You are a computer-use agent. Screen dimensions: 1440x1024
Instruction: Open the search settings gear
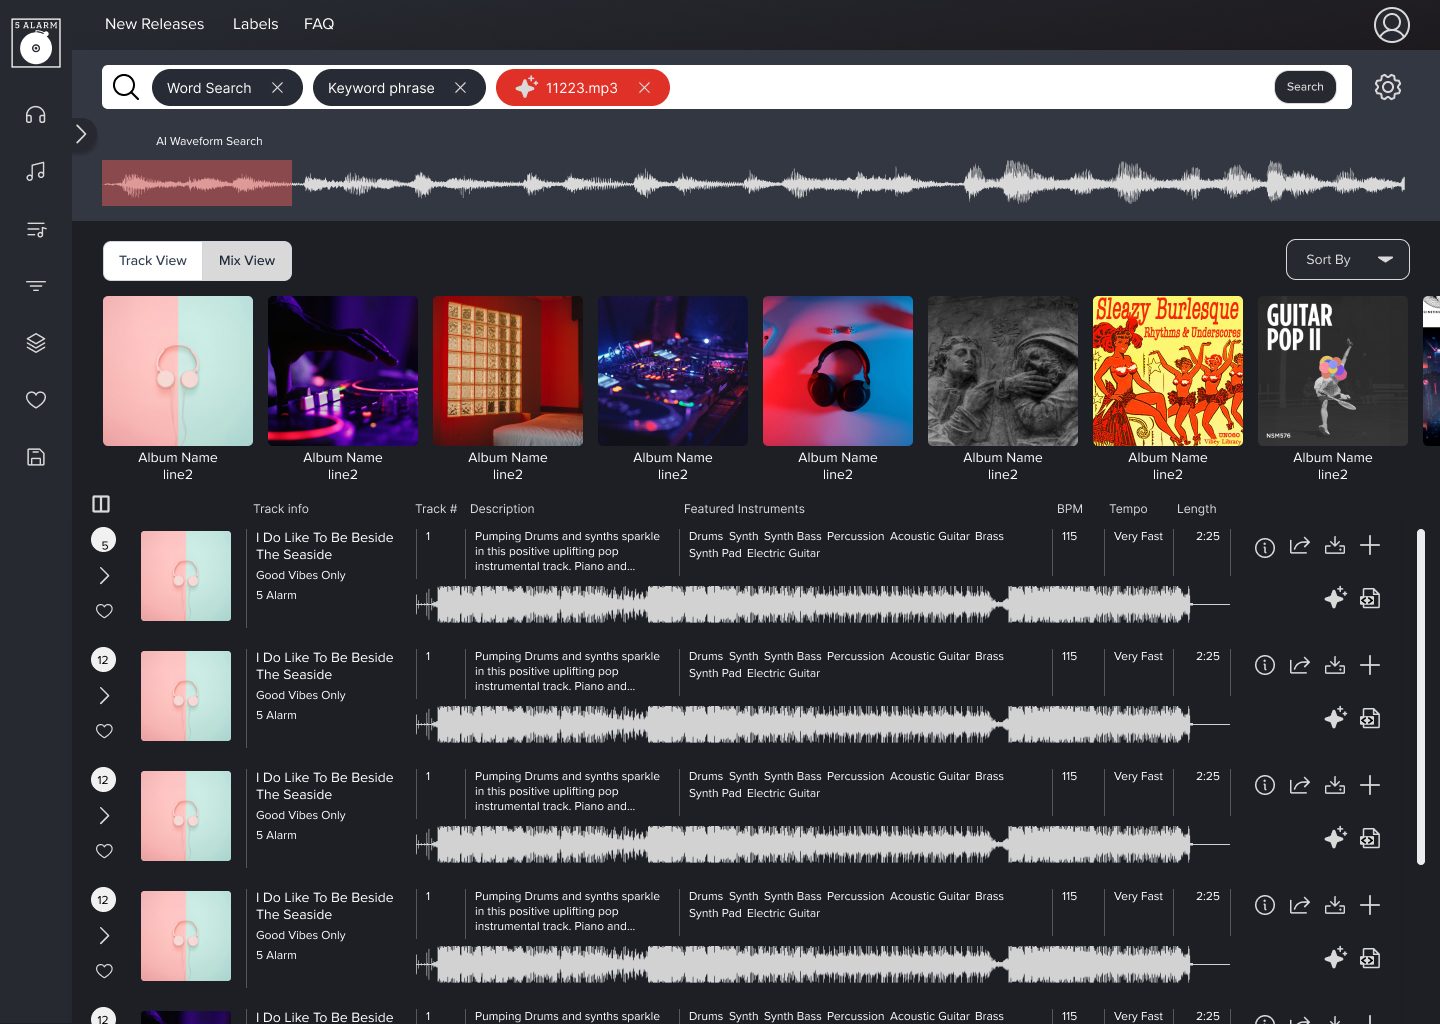pos(1388,87)
